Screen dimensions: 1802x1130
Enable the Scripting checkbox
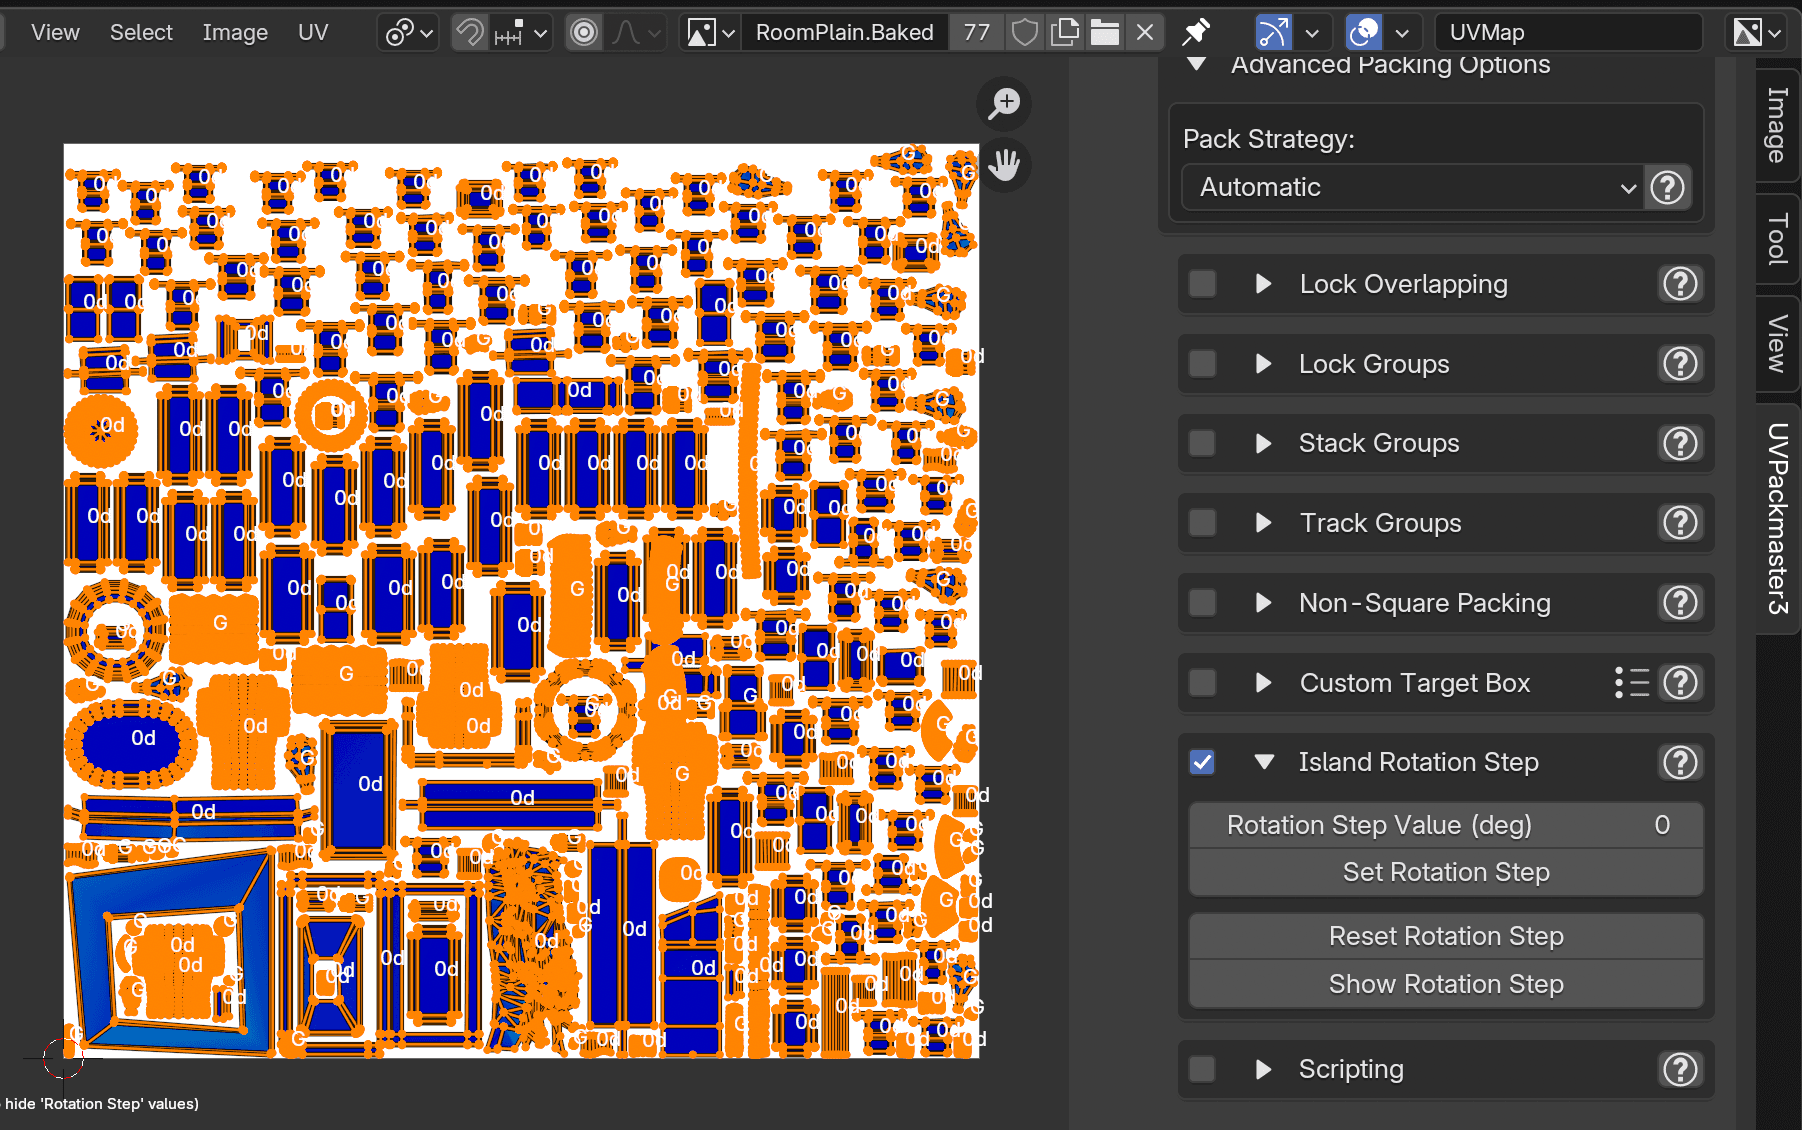[1203, 1069]
